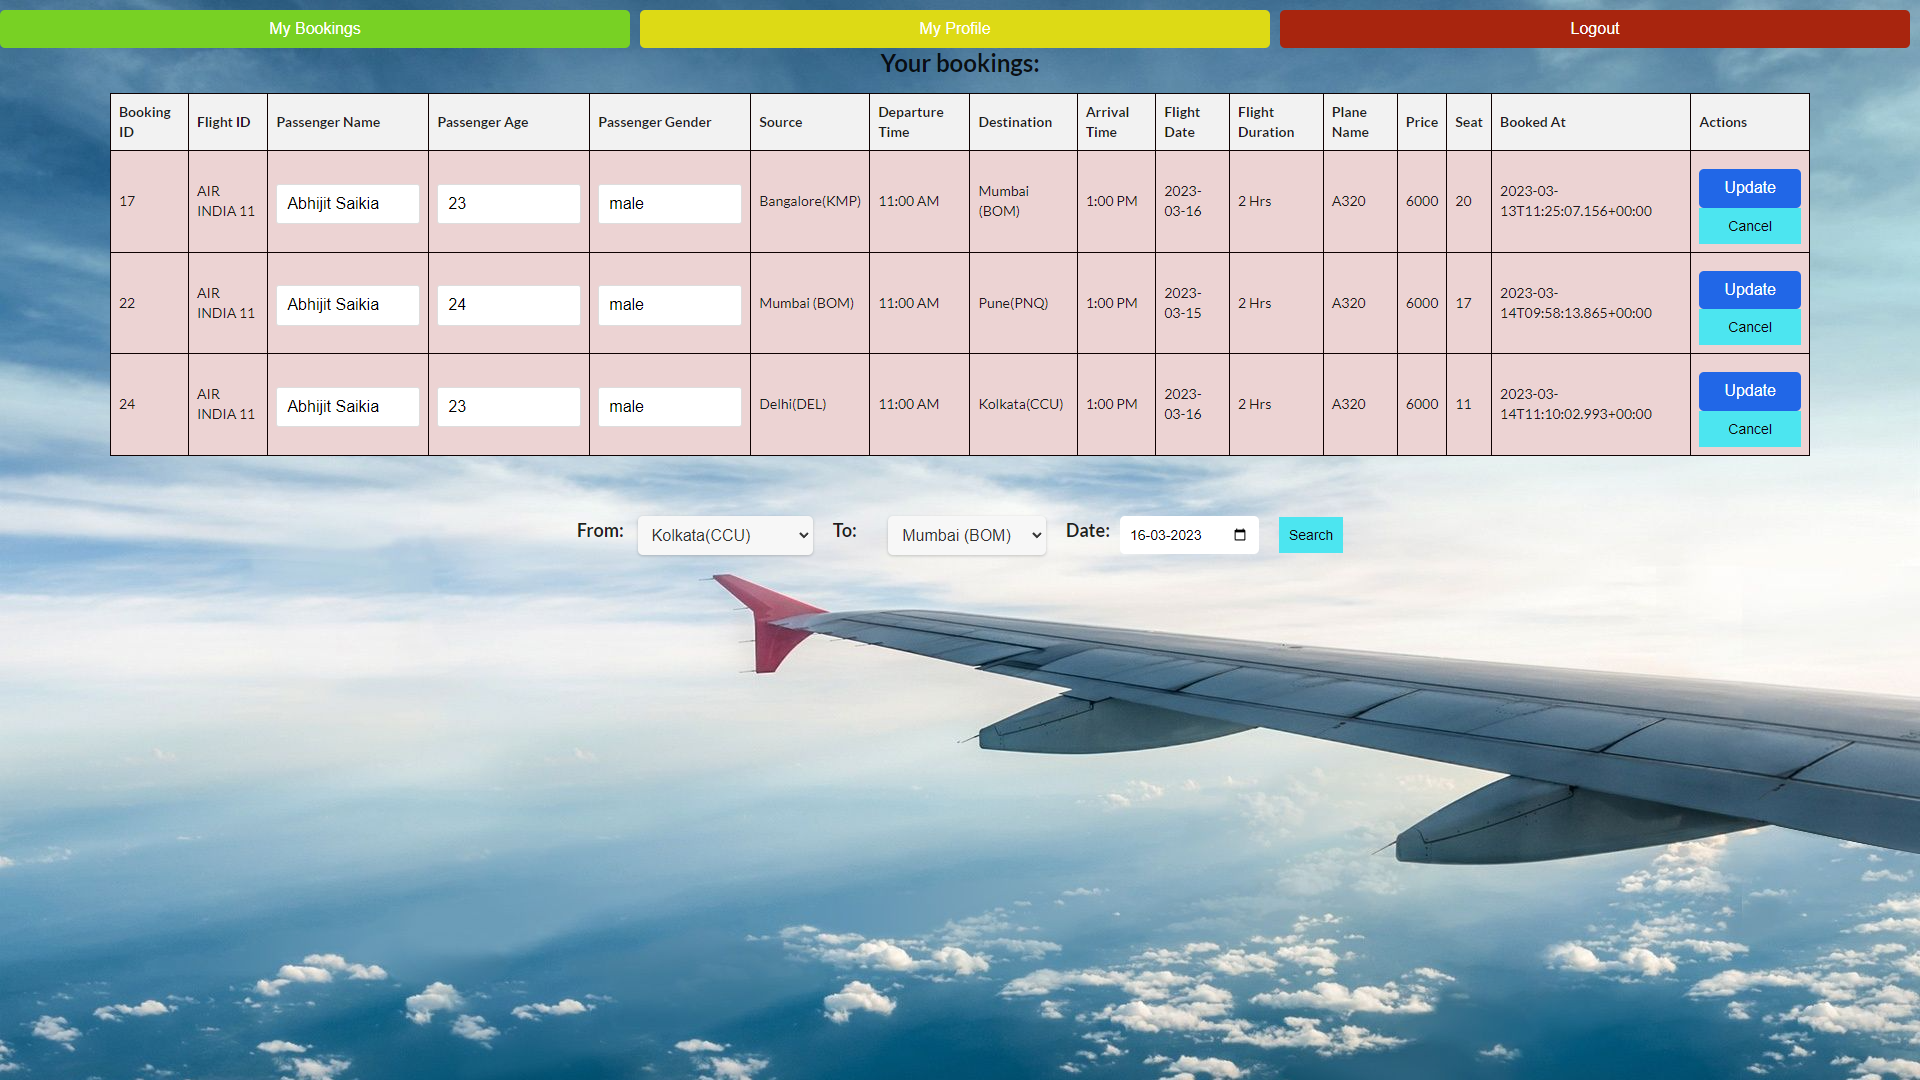Screen dimensions: 1920x1080
Task: Open the date picker calendar icon
Action: (x=1240, y=534)
